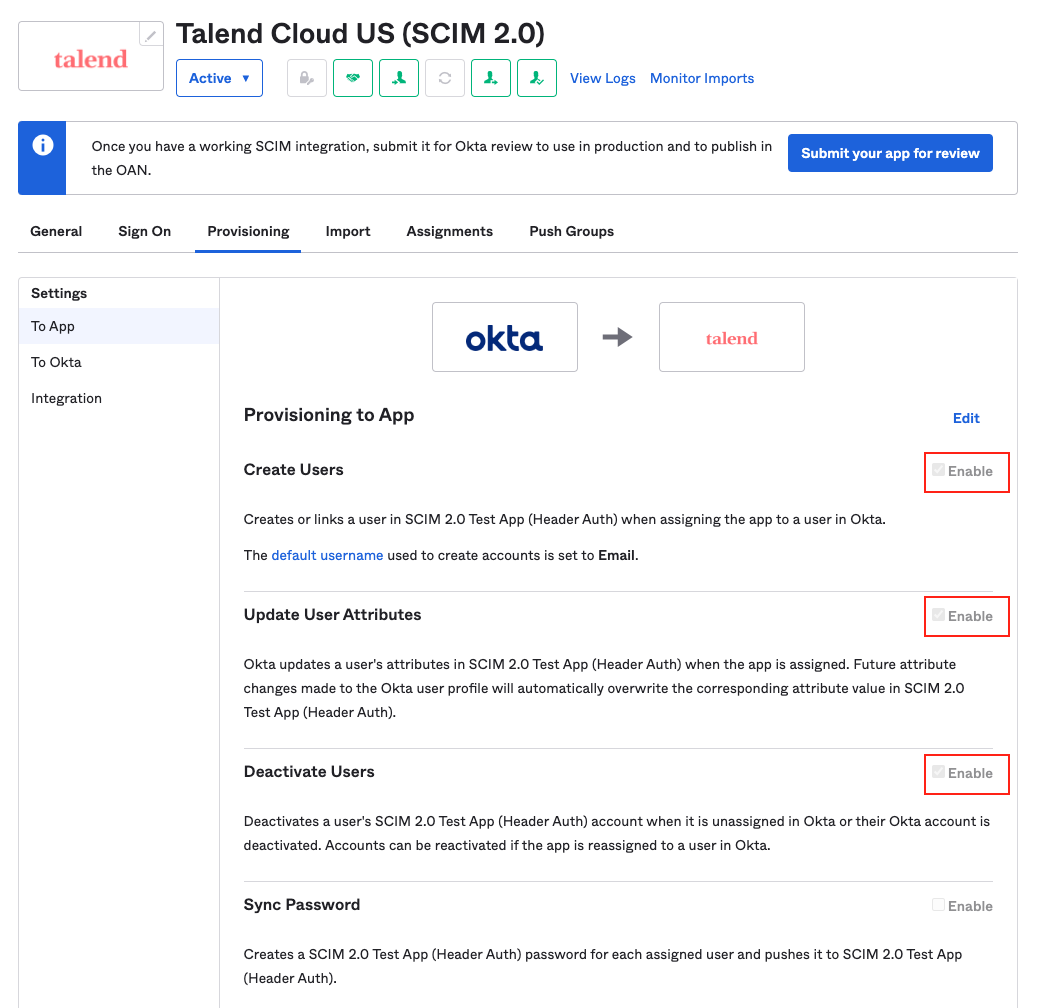Click the okta logo in the provisioning diagram
1037x1008 pixels.
[x=504, y=337]
